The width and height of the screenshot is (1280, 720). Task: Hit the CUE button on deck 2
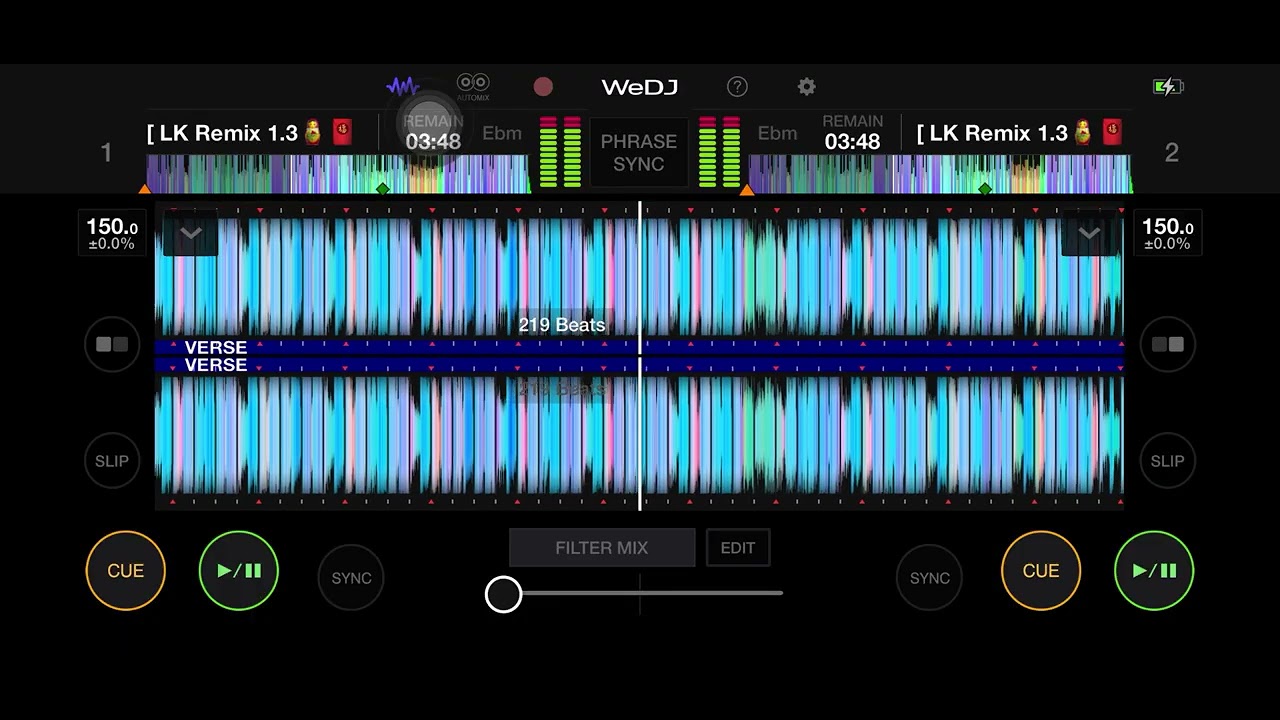pos(1041,570)
